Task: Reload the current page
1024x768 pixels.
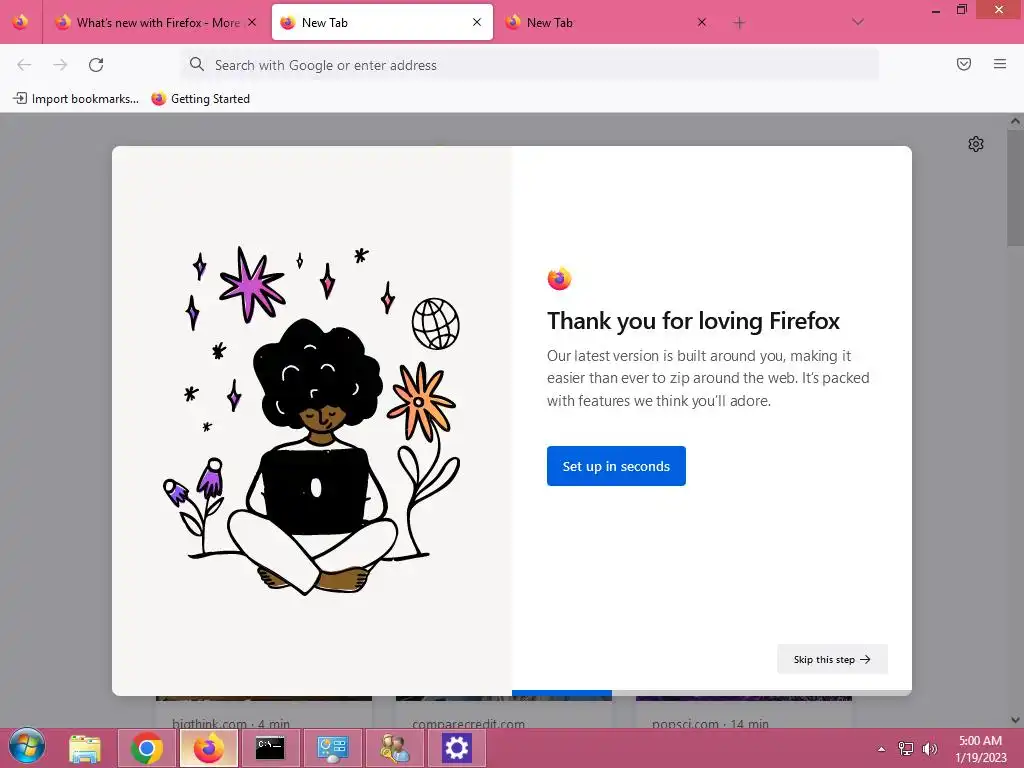Action: tap(96, 65)
